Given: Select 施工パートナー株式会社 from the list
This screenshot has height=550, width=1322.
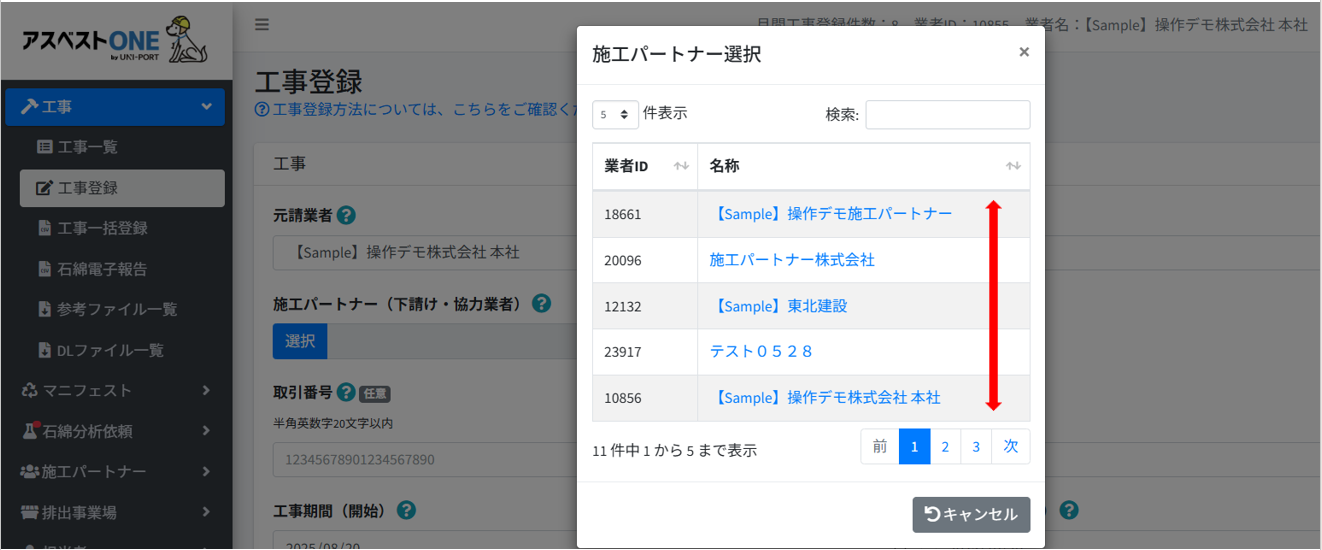Looking at the screenshot, I should [792, 260].
